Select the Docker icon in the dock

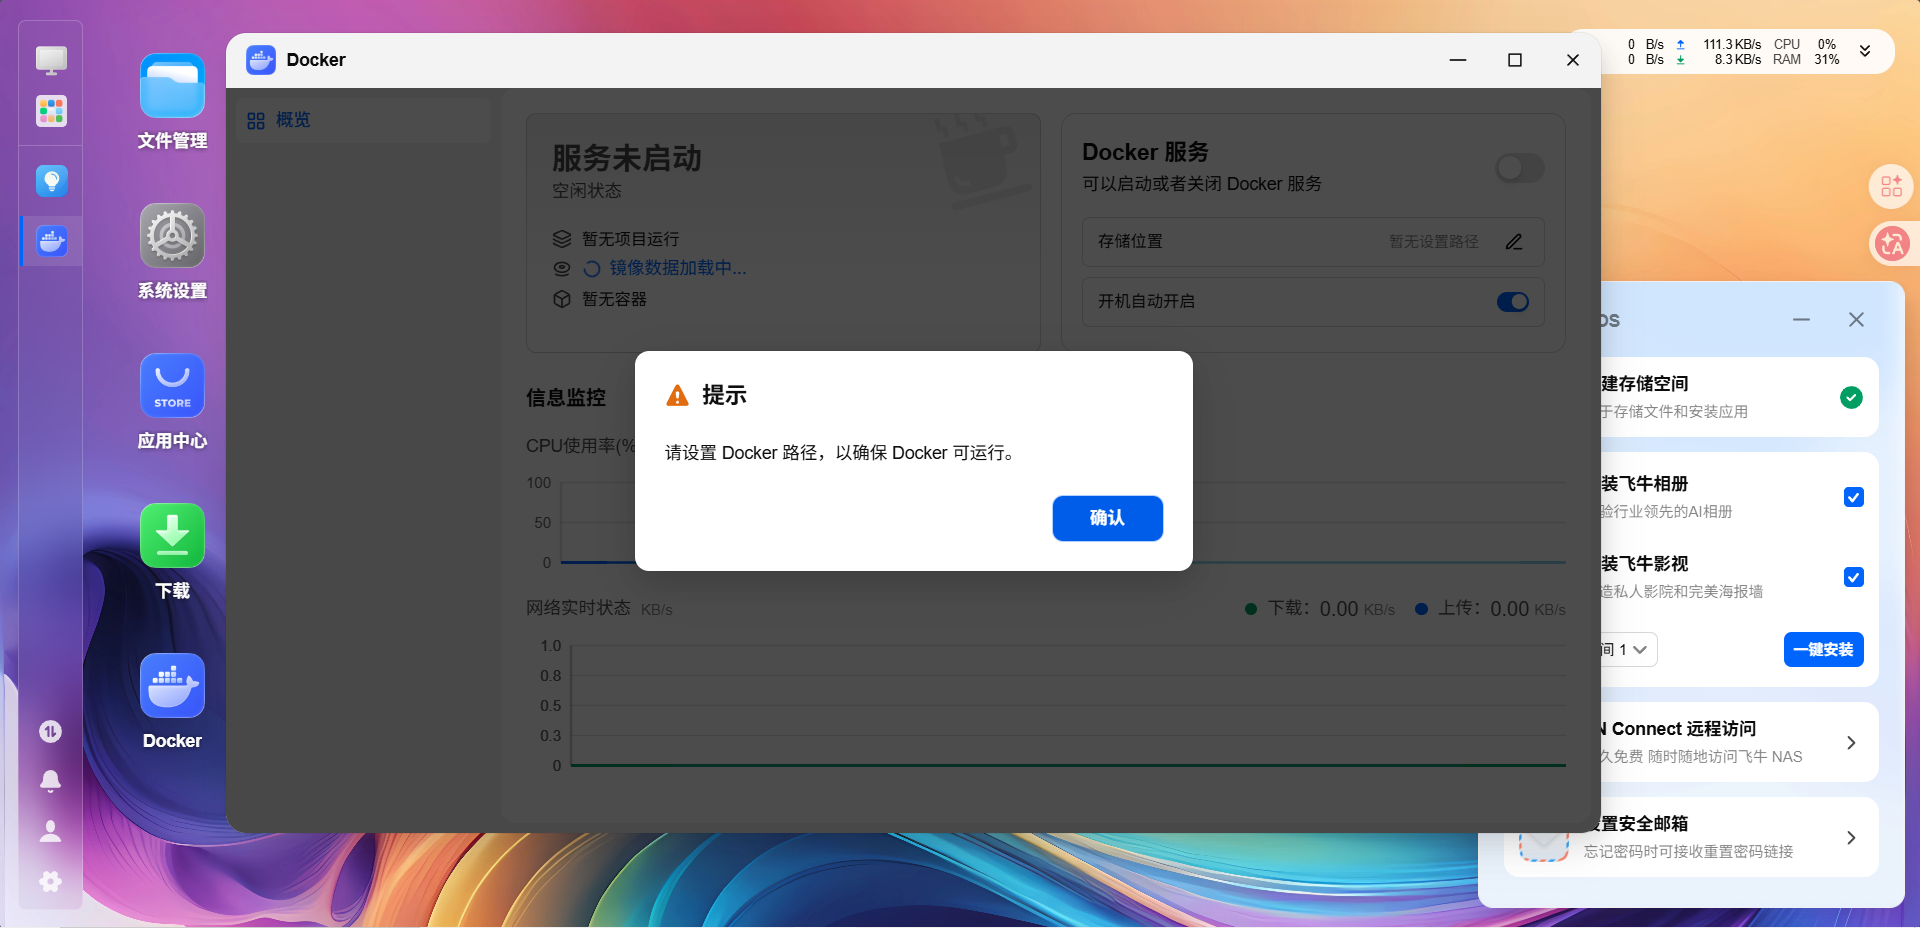coord(51,241)
